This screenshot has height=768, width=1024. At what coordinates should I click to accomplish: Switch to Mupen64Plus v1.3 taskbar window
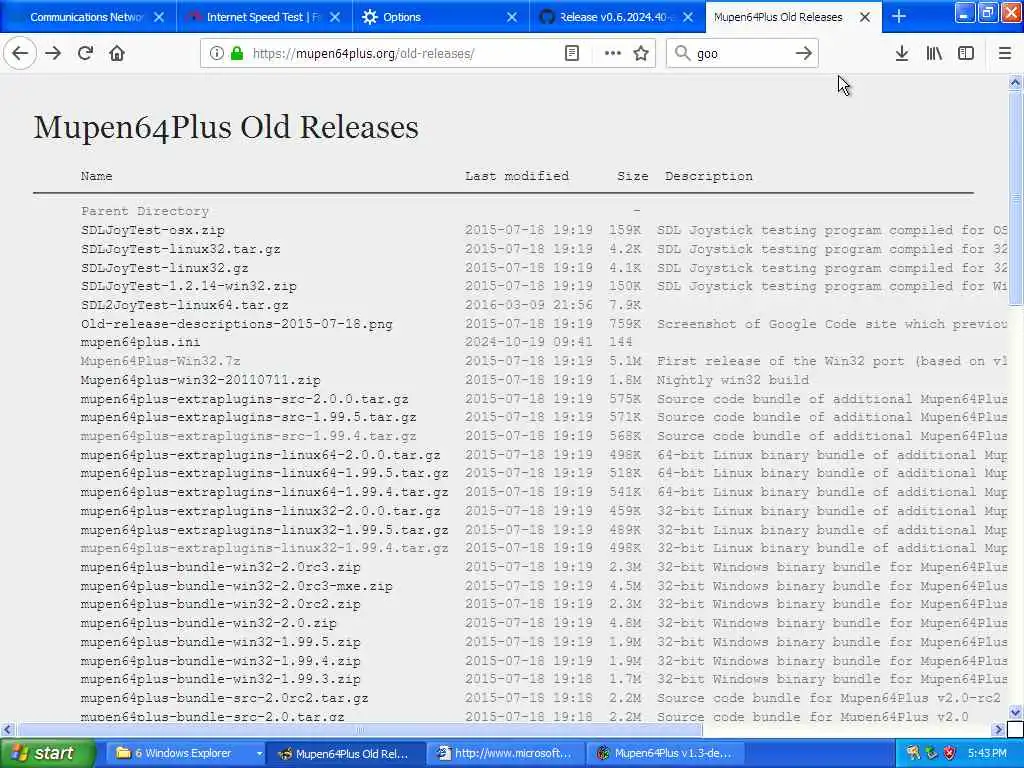665,753
